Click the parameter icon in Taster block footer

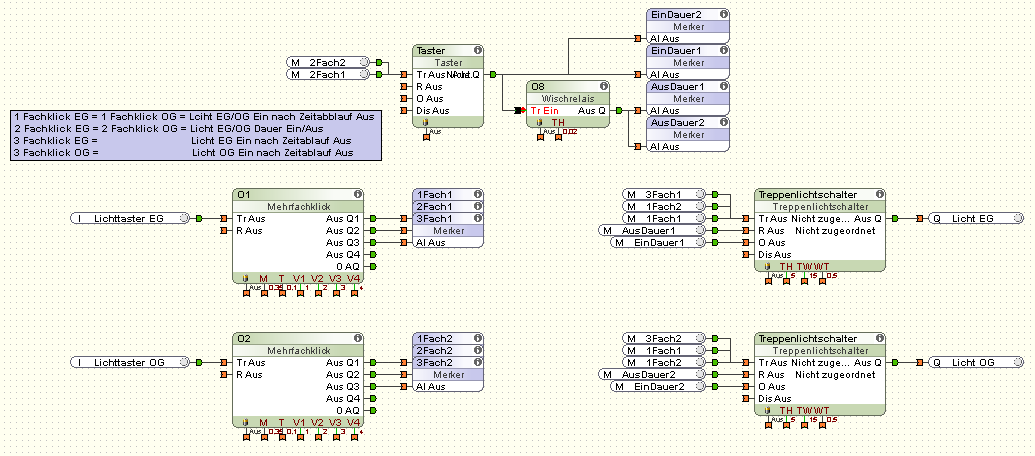pos(428,122)
